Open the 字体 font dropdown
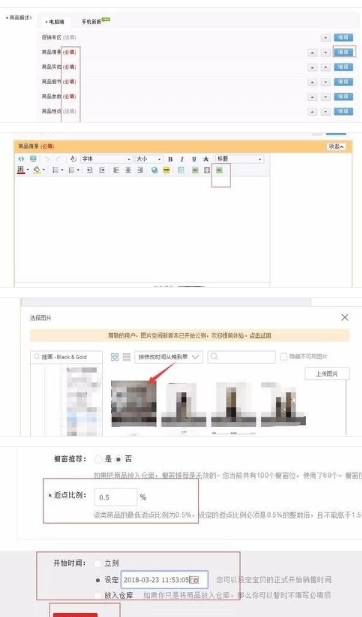 pyautogui.click(x=106, y=159)
